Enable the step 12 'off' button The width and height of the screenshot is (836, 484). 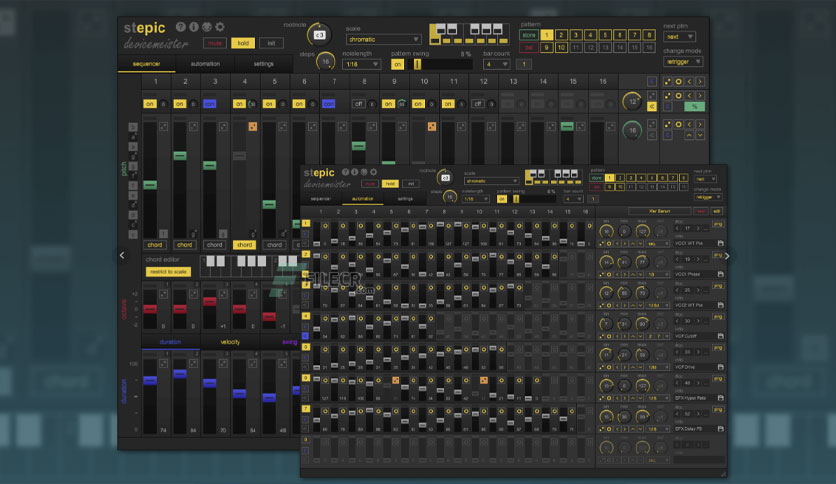[x=478, y=104]
